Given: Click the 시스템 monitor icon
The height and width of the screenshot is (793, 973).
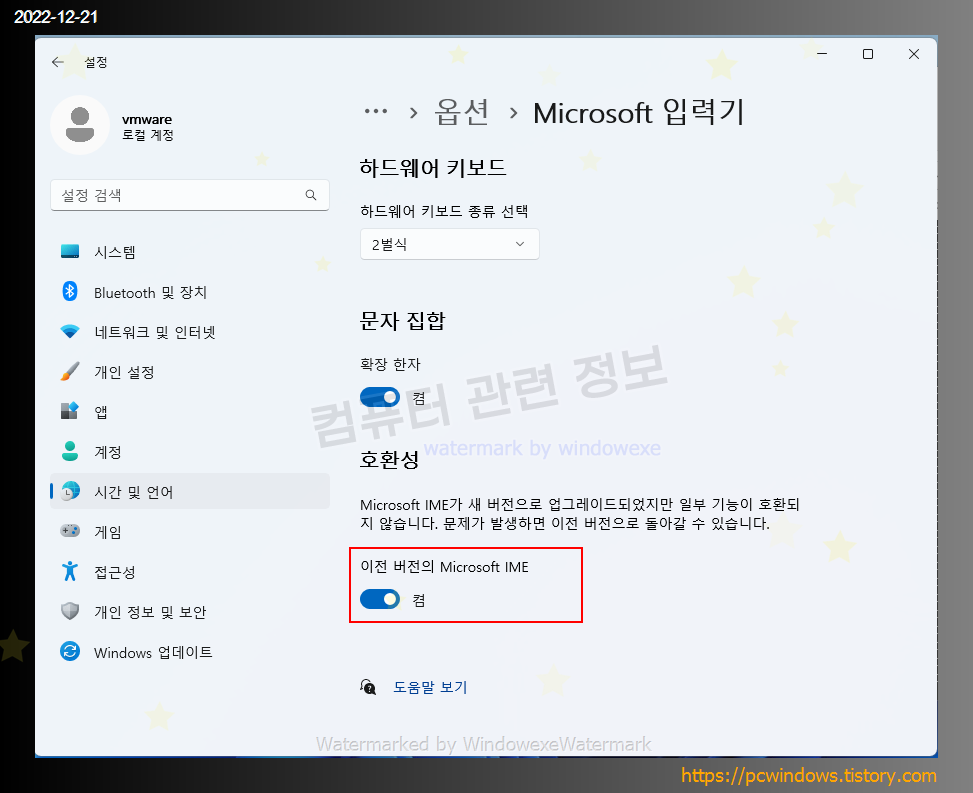Looking at the screenshot, I should tap(70, 251).
